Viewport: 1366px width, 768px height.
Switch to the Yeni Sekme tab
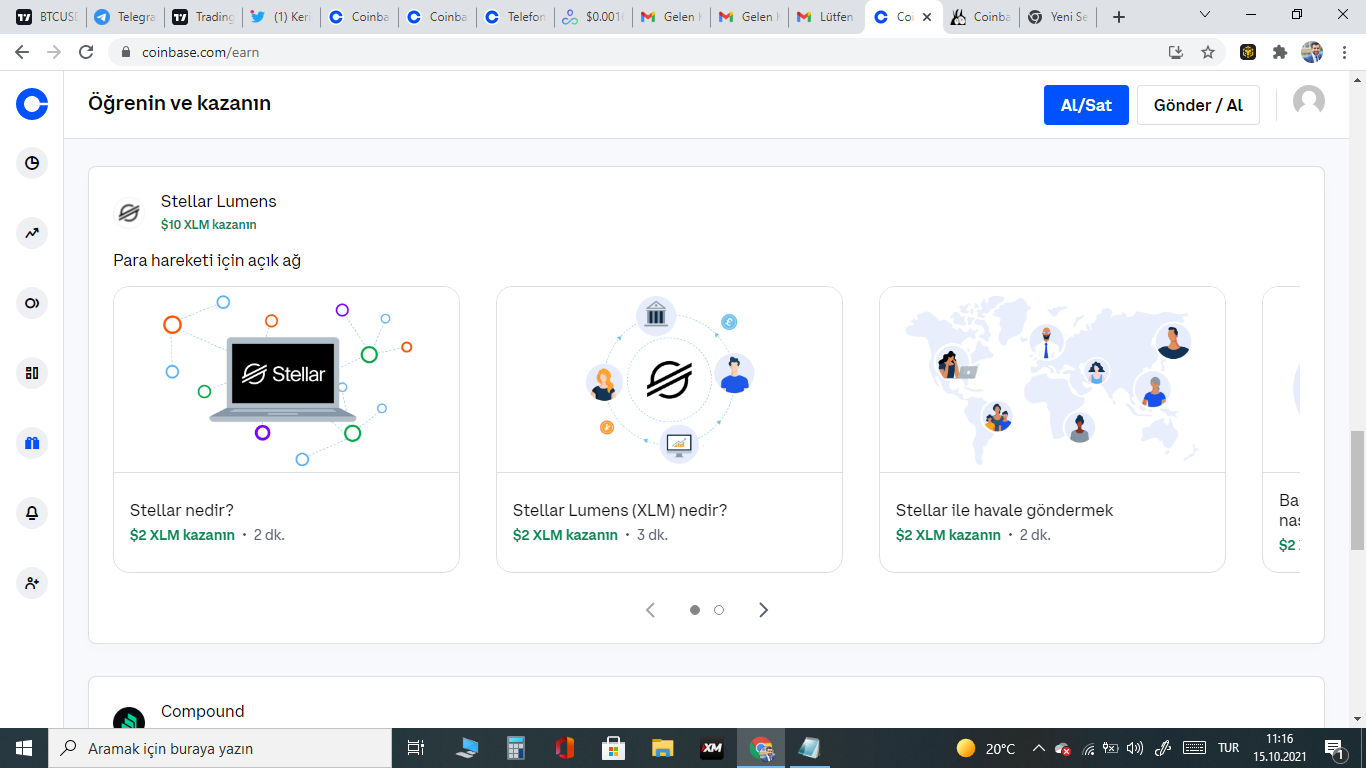coord(1059,17)
